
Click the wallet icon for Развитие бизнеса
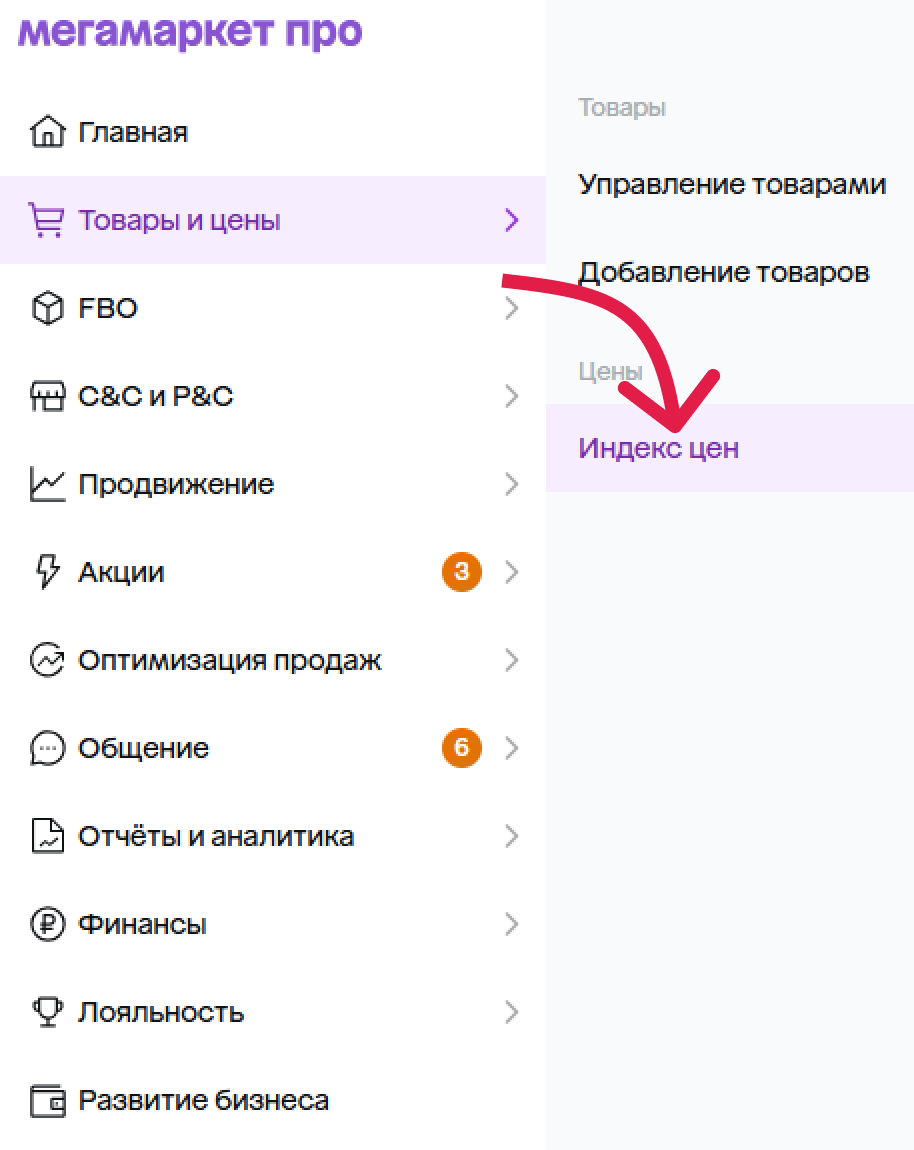pos(47,1101)
